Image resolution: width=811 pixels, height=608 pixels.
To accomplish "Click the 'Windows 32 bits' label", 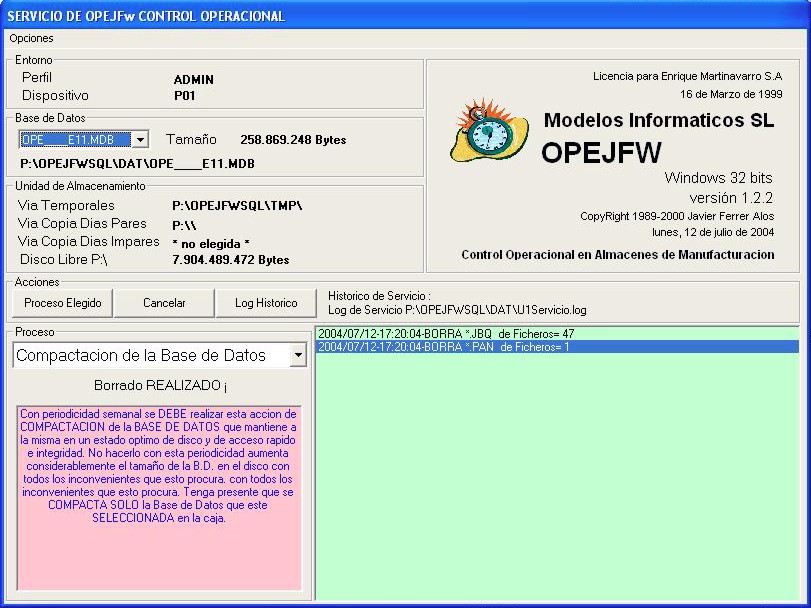I will click(x=718, y=178).
